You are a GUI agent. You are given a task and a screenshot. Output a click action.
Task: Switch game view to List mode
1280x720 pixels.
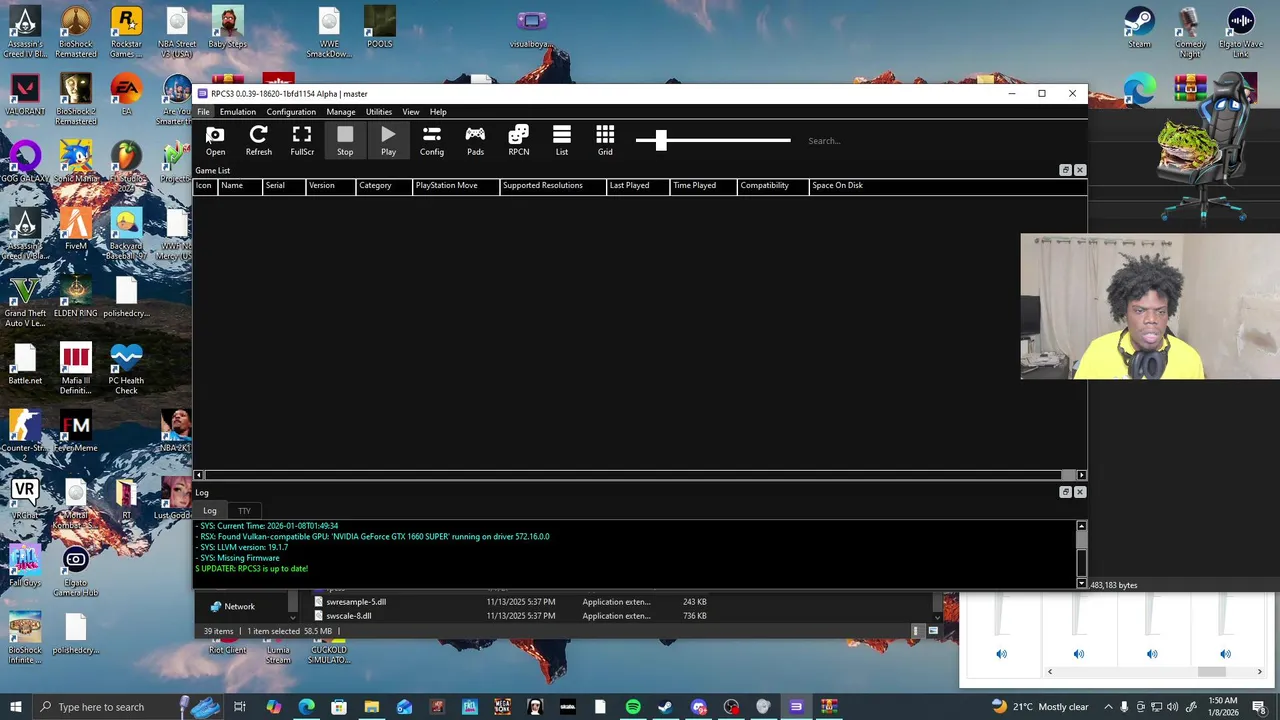(x=562, y=141)
